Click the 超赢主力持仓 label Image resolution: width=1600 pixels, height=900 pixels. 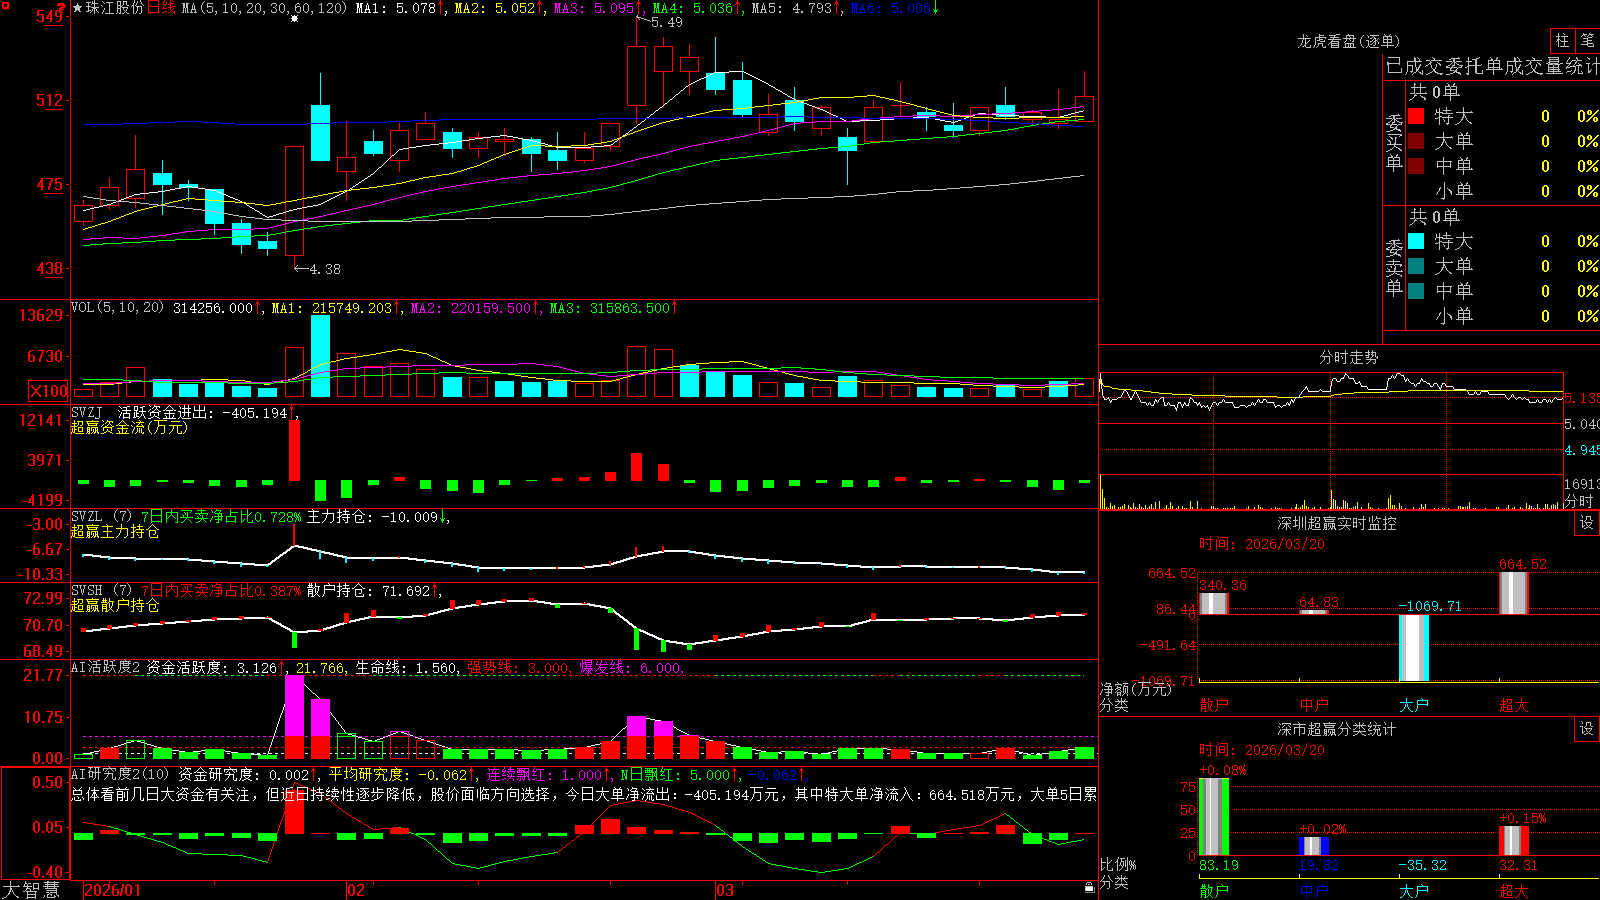click(115, 532)
